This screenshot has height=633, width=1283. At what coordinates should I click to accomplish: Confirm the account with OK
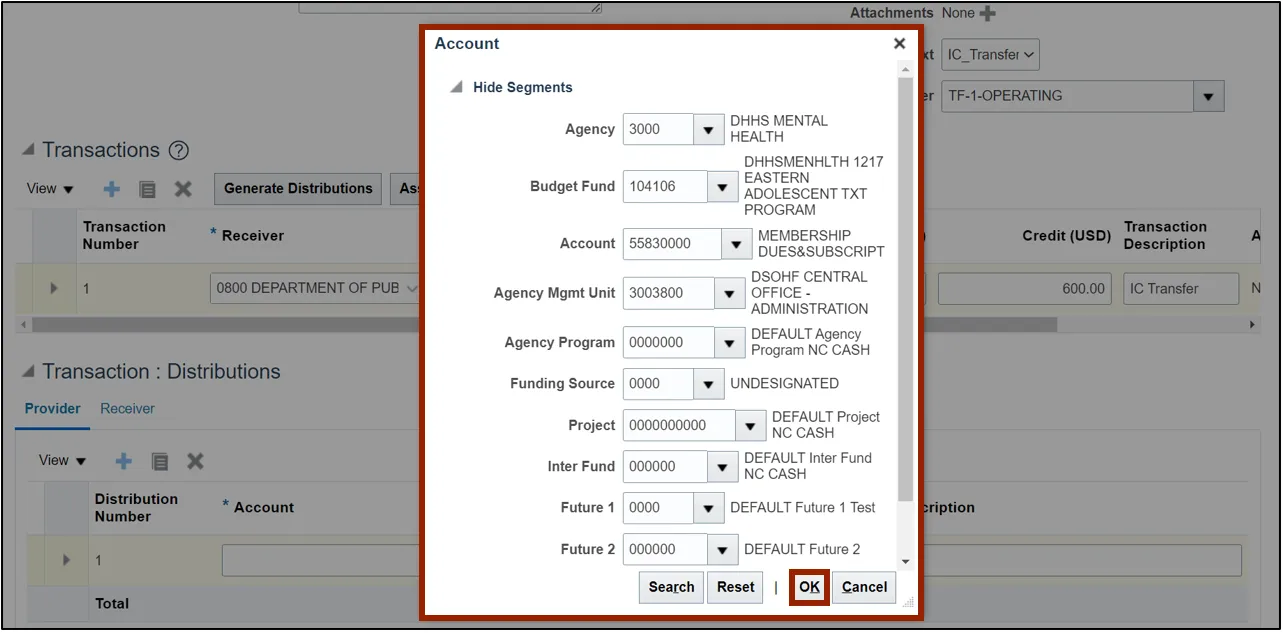(809, 587)
